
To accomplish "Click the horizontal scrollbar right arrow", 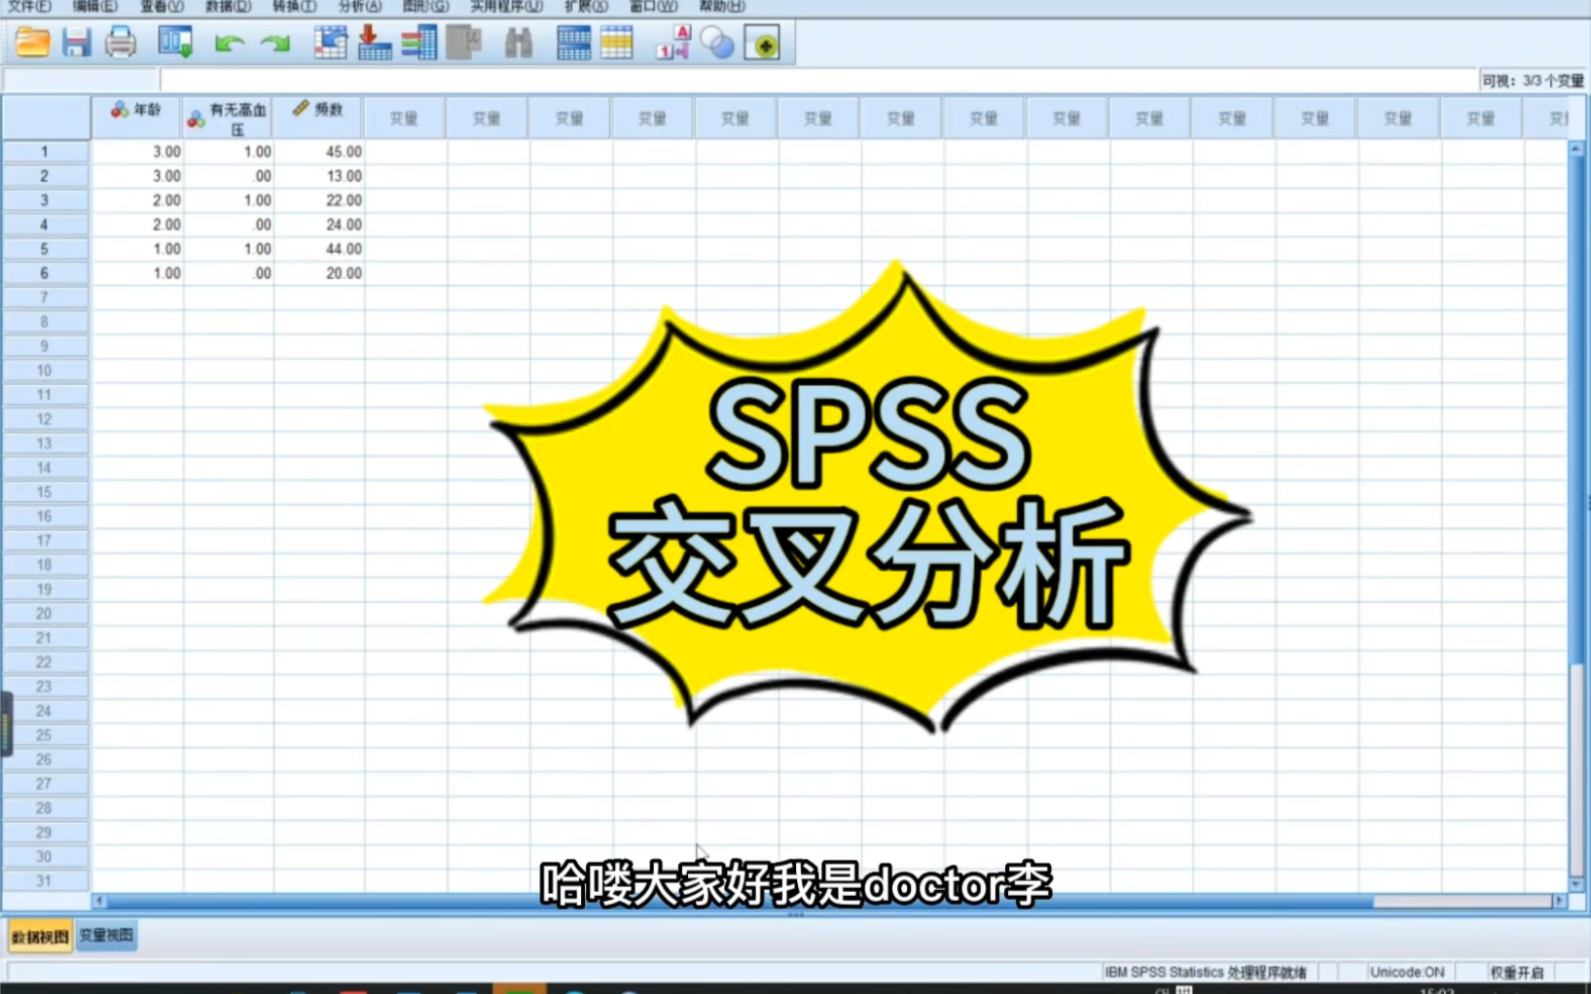I will pyautogui.click(x=1558, y=901).
